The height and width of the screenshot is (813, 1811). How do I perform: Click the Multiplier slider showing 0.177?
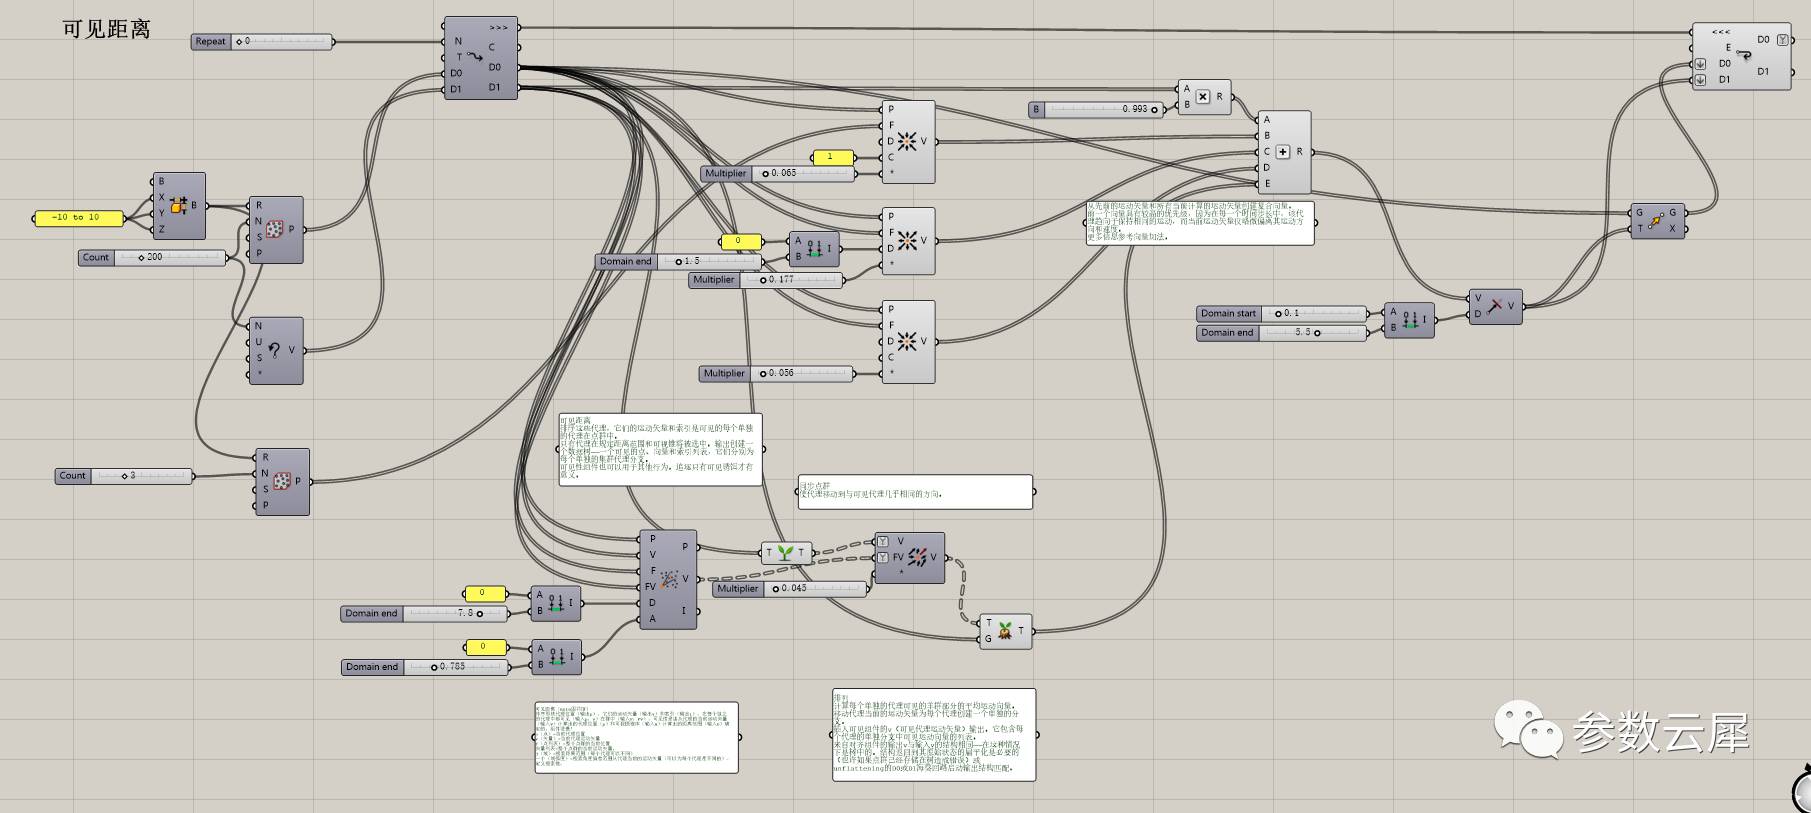(766, 280)
